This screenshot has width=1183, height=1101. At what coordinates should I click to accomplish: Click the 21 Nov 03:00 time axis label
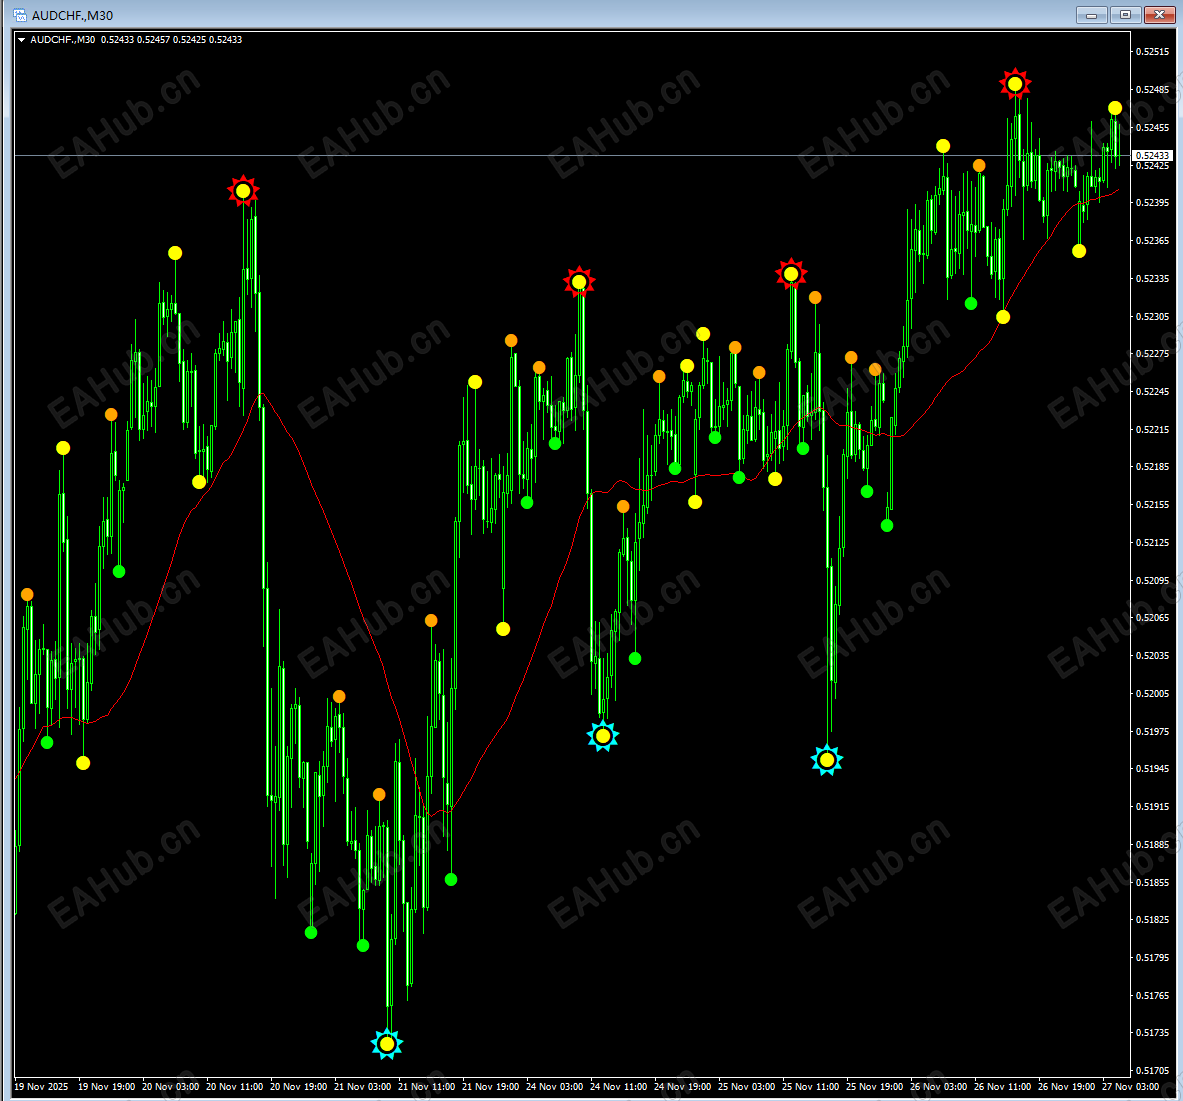pos(363,1087)
